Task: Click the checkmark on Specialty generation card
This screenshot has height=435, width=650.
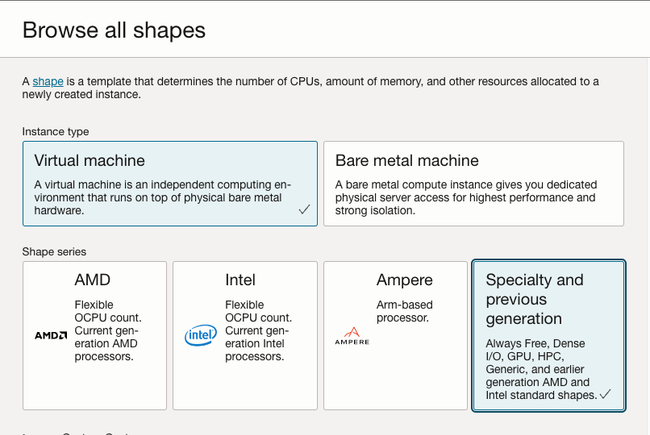Action: pos(605,394)
